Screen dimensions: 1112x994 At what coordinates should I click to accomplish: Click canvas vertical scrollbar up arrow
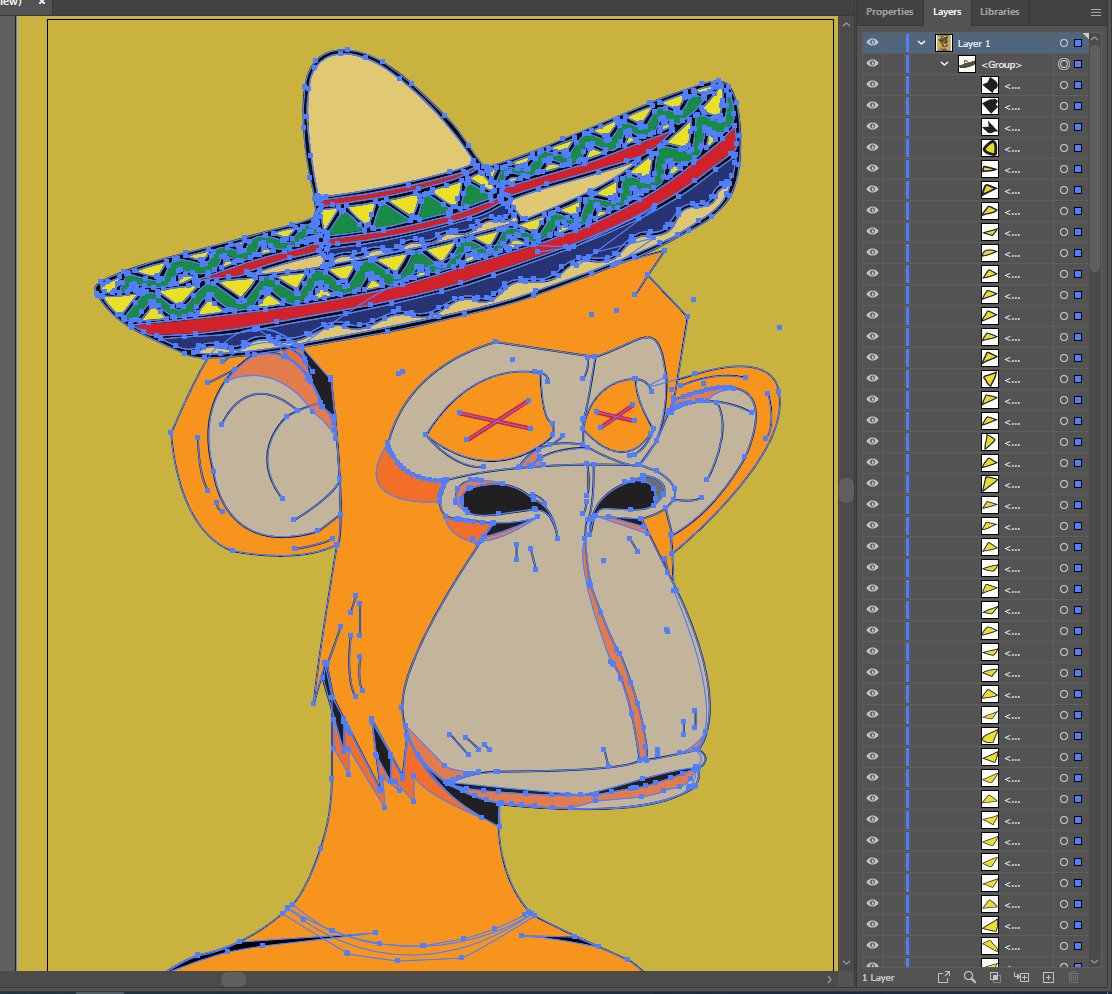coord(846,25)
